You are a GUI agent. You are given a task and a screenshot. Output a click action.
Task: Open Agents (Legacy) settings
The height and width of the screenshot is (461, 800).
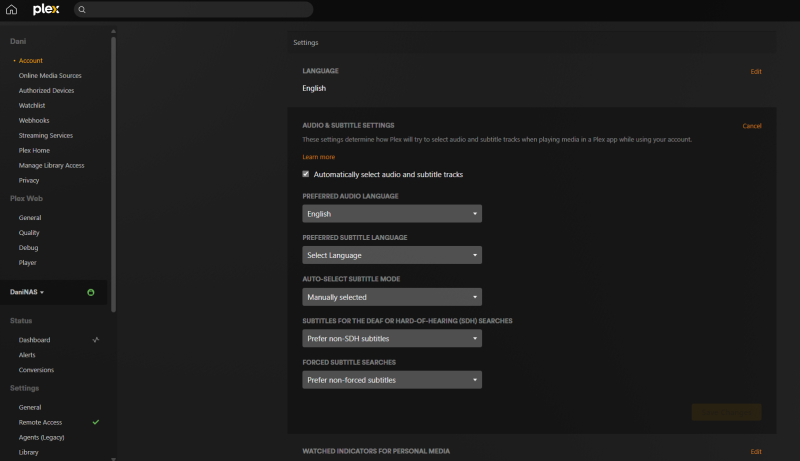(x=41, y=438)
